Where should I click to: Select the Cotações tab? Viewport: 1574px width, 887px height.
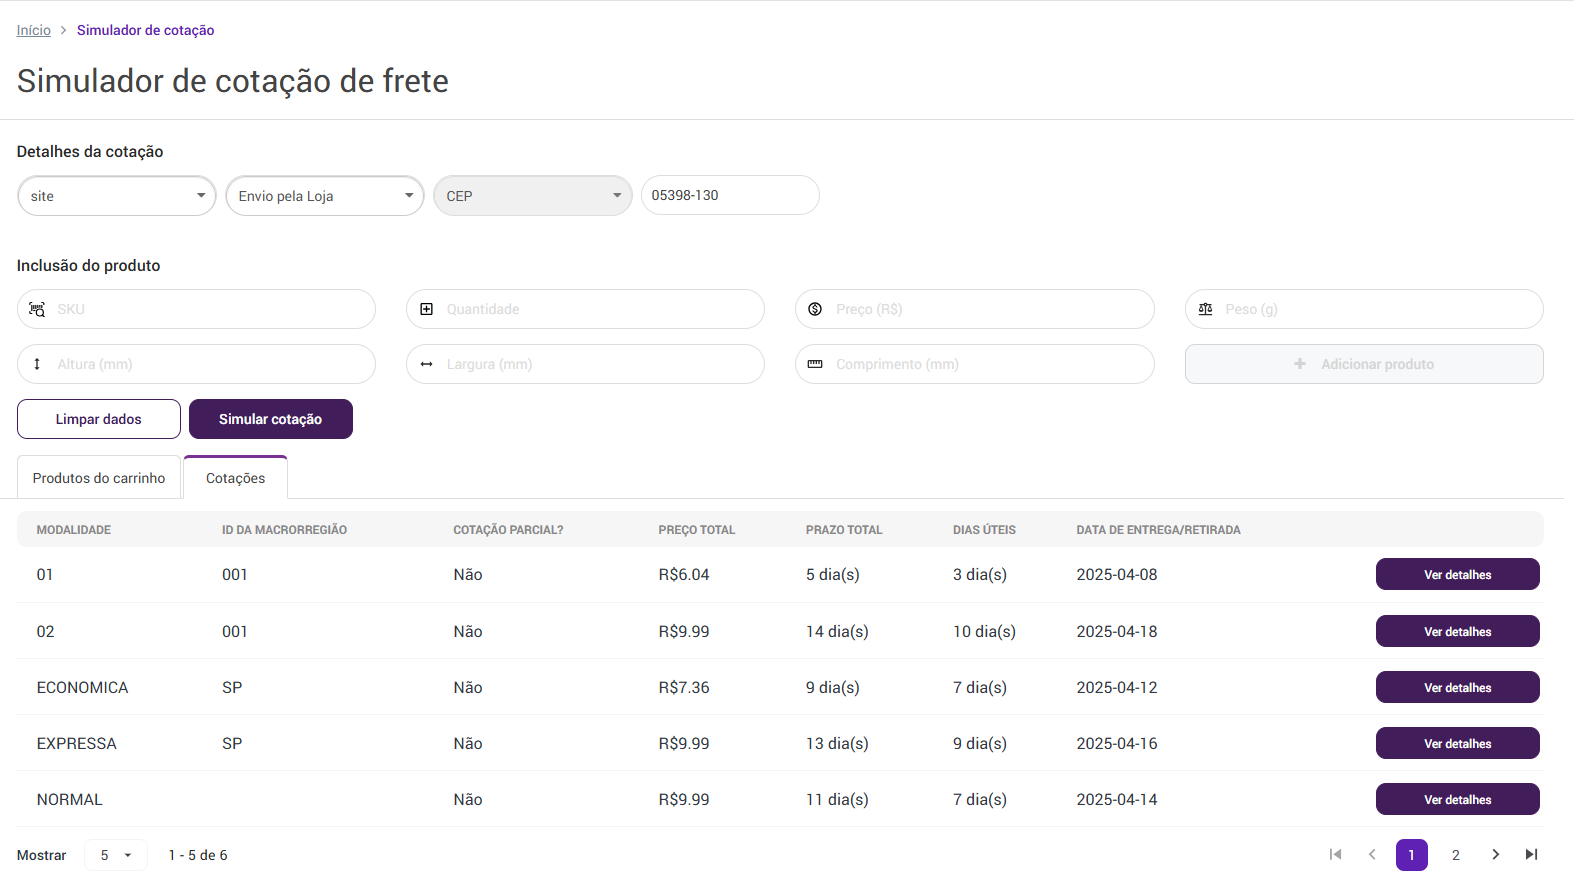point(236,479)
